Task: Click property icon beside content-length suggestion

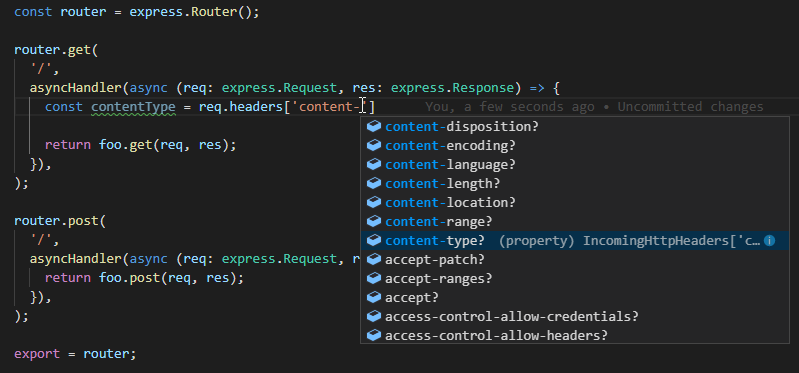Action: coord(374,183)
